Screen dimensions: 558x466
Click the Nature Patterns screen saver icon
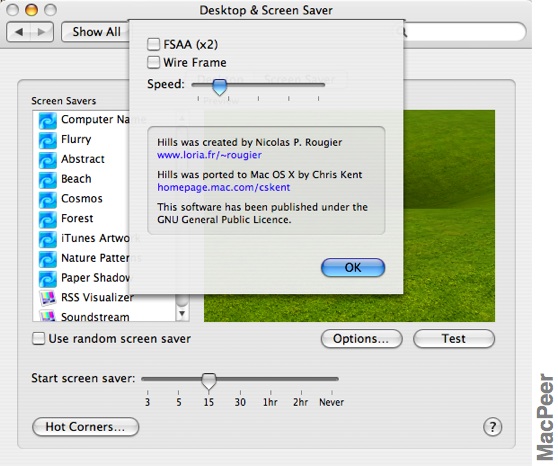[47, 259]
